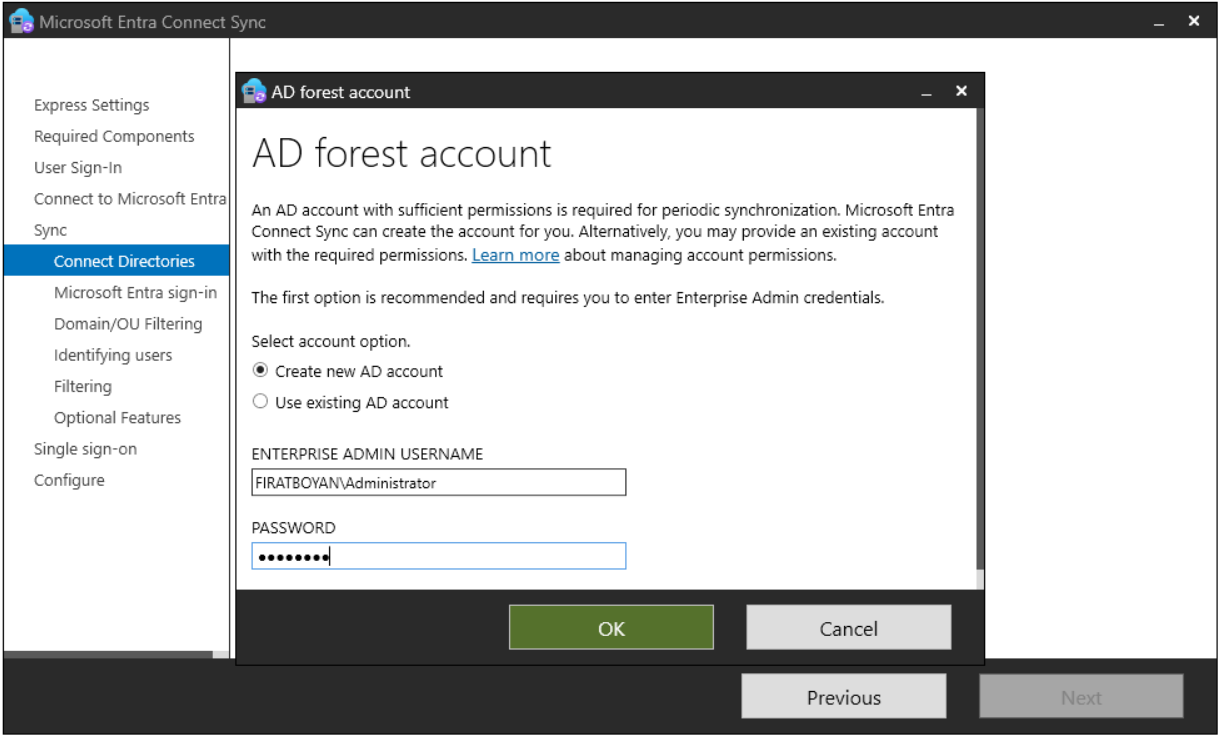Close the Entra Connect Sync window
This screenshot has height=737, width=1220.
tap(1194, 21)
